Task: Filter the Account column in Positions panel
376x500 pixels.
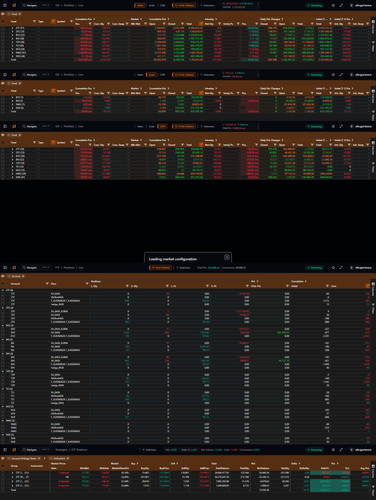Action: coord(47,284)
